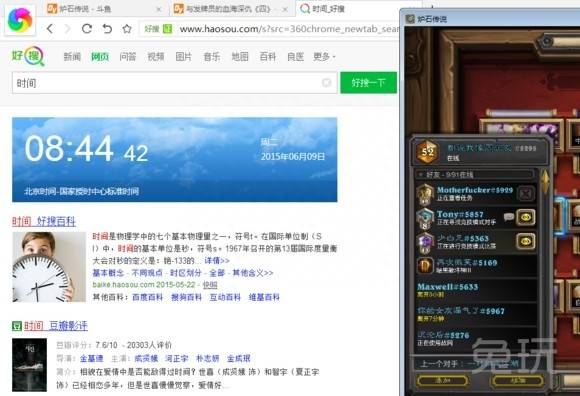Image resolution: width=580 pixels, height=396 pixels.
Task: Click the chat bubble icon next to Tony#5857
Action: tap(509, 217)
